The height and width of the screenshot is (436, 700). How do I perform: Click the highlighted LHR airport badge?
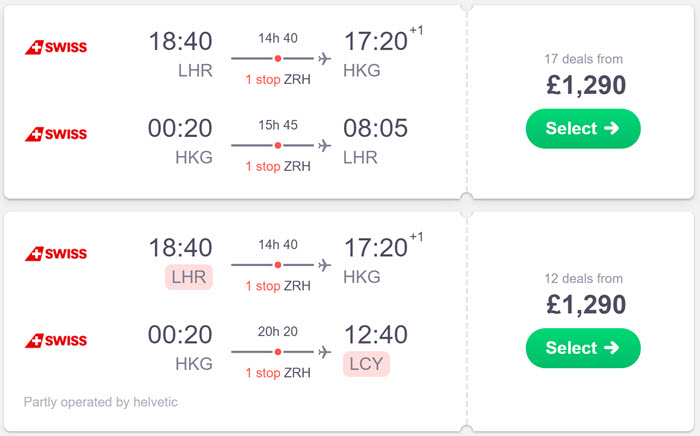[x=189, y=277]
